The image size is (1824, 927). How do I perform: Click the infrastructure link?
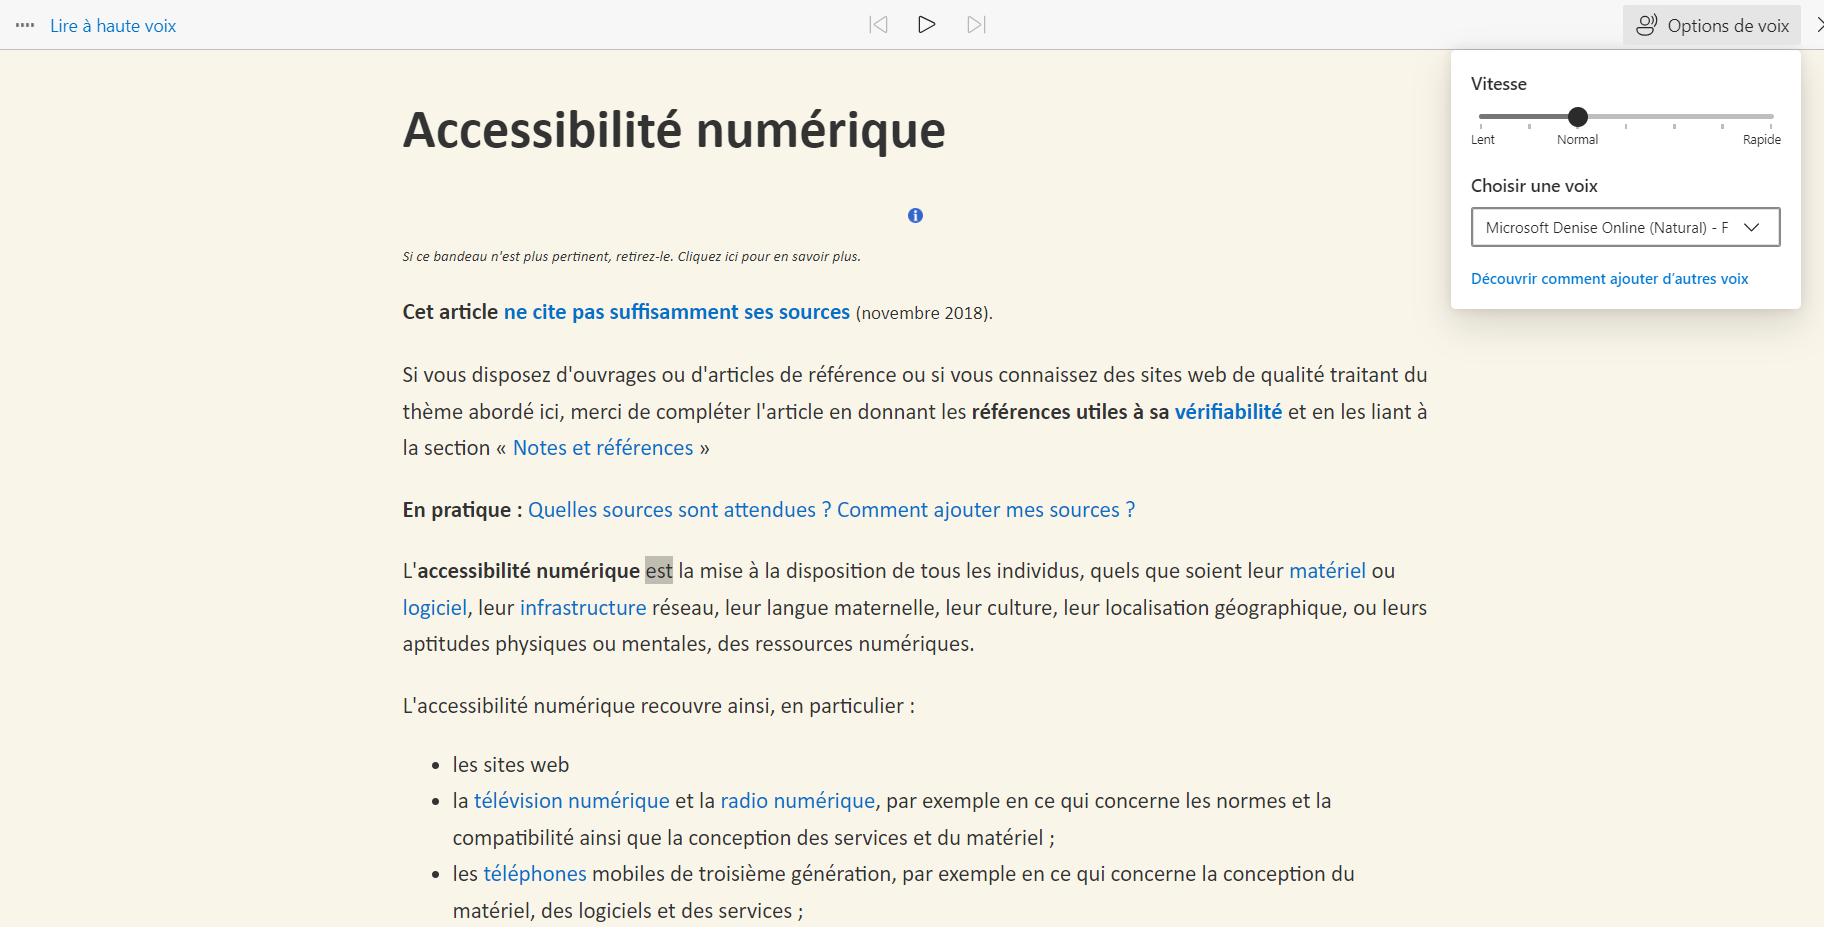tap(582, 608)
